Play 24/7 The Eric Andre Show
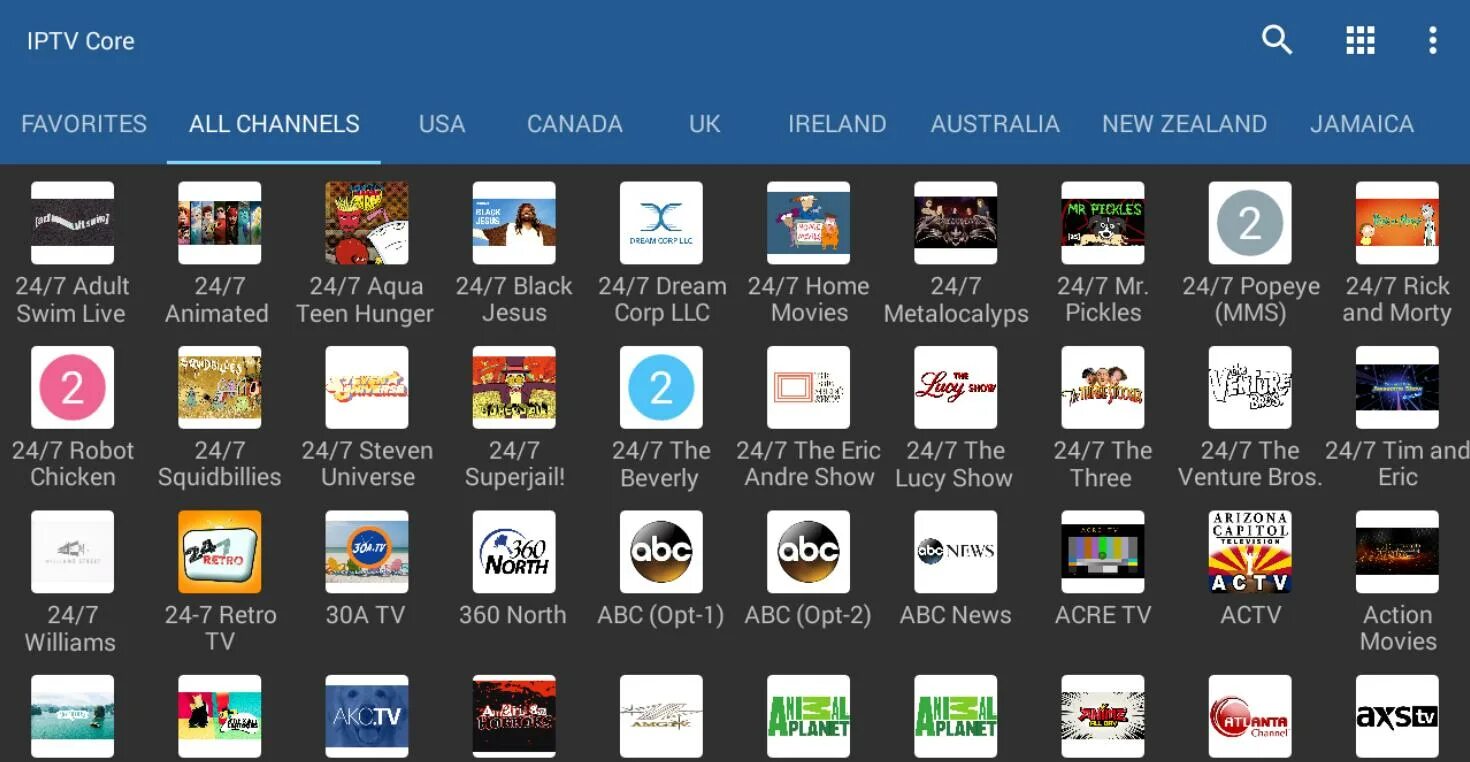Image resolution: width=1470 pixels, height=762 pixels. pos(808,388)
